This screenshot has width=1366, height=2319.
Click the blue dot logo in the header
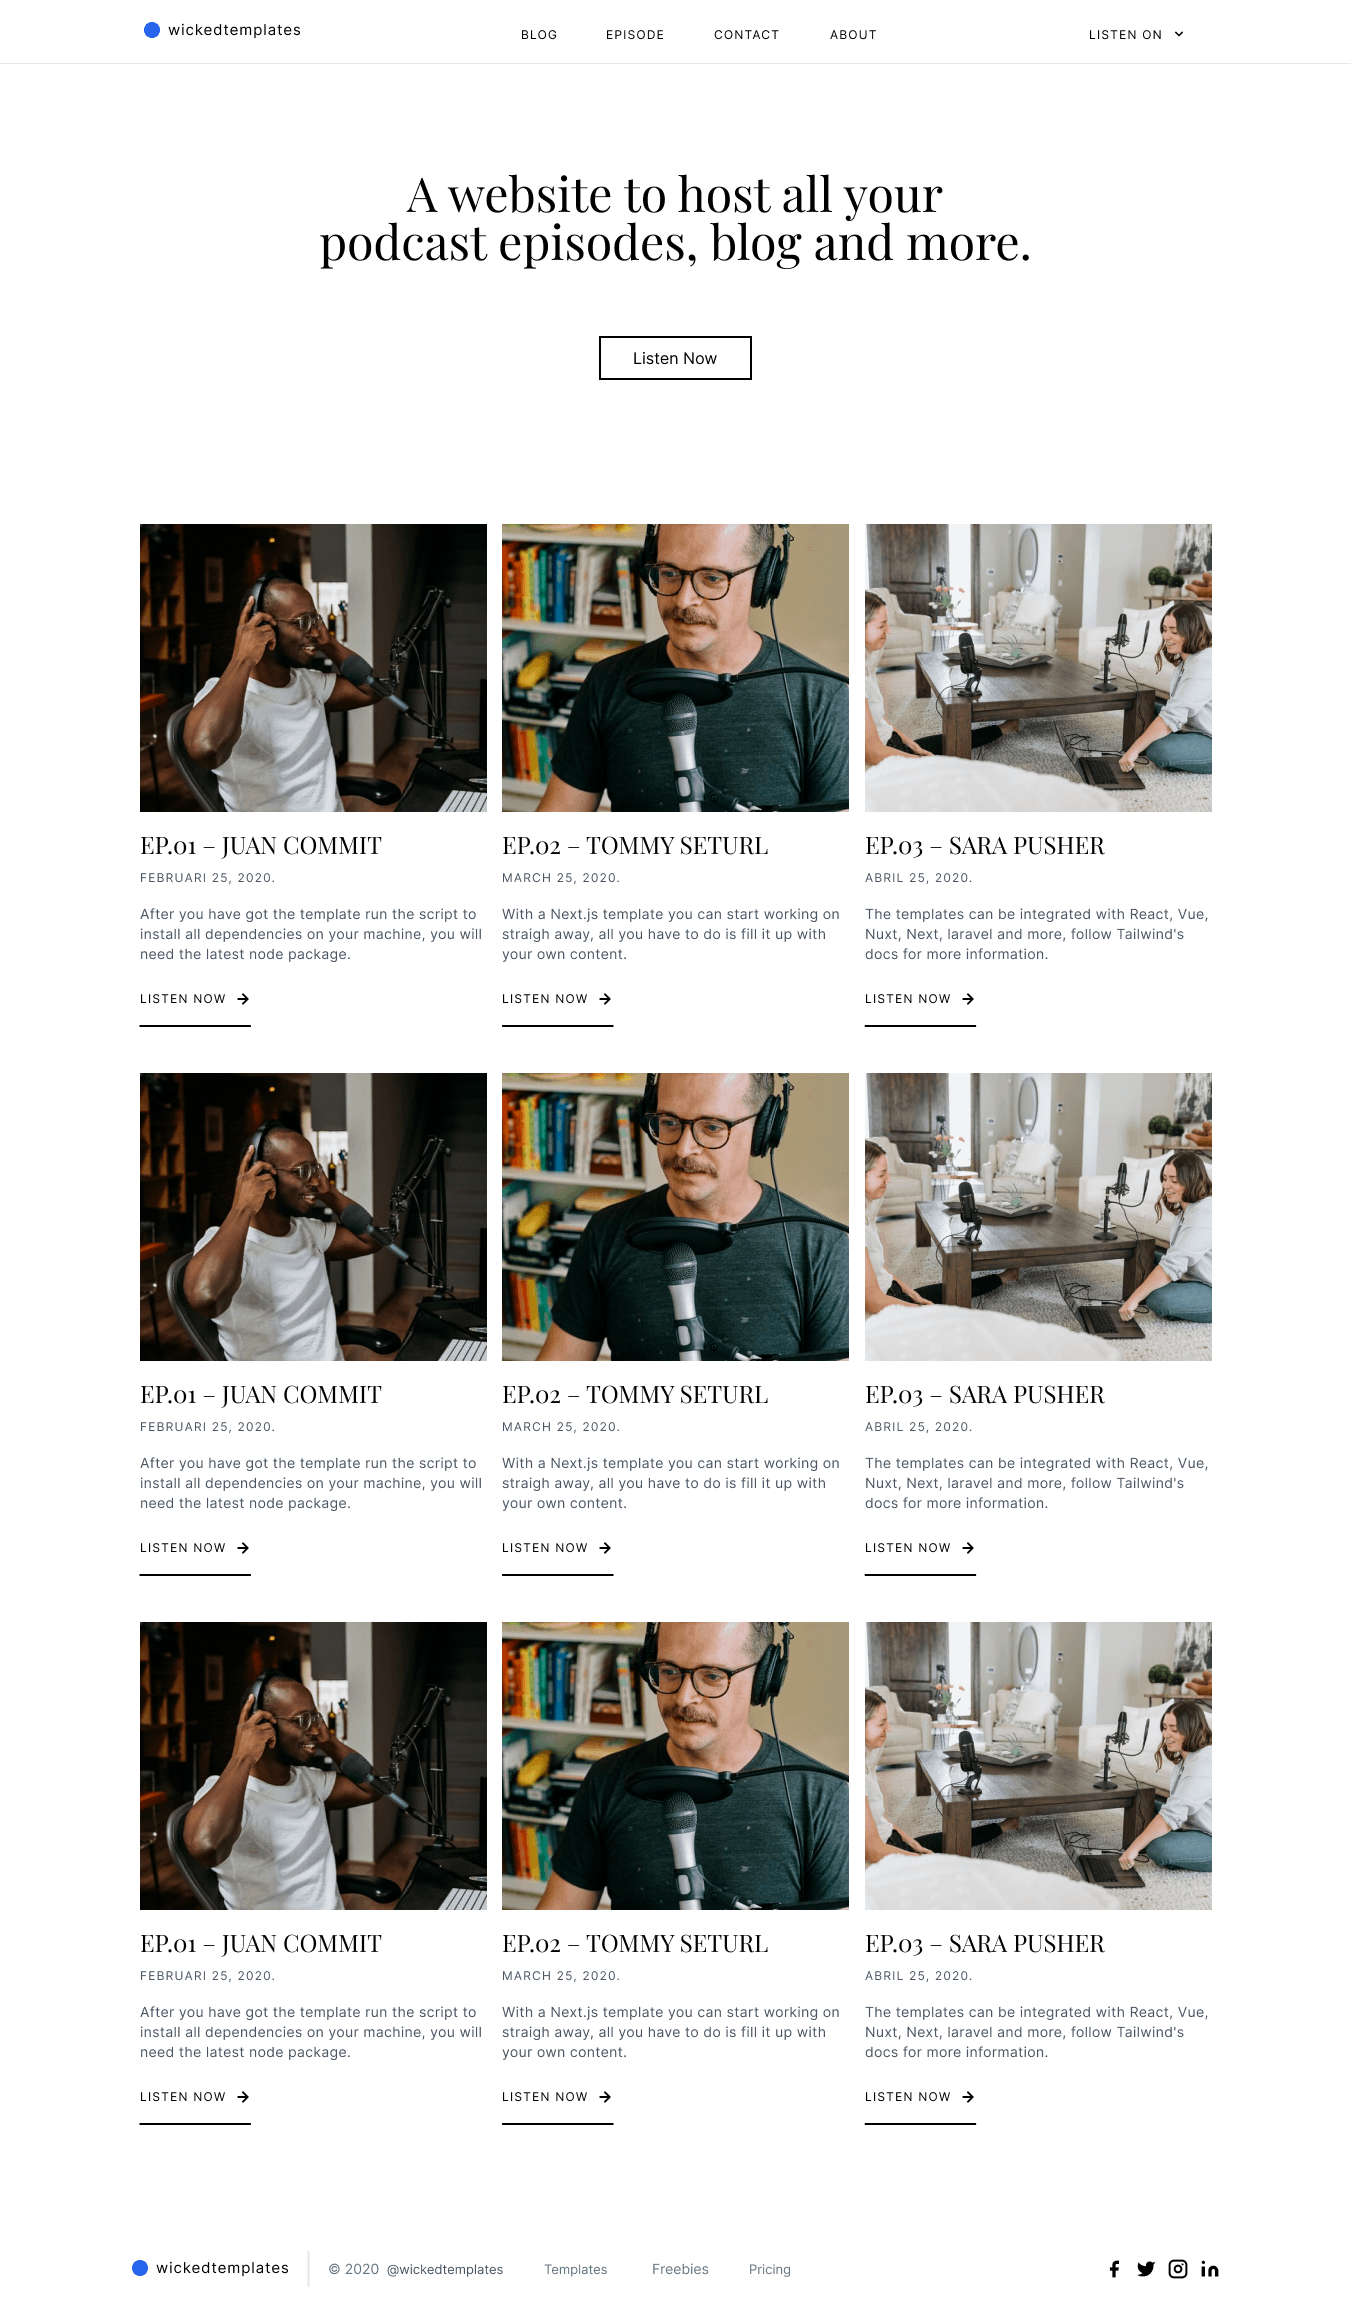pos(152,30)
